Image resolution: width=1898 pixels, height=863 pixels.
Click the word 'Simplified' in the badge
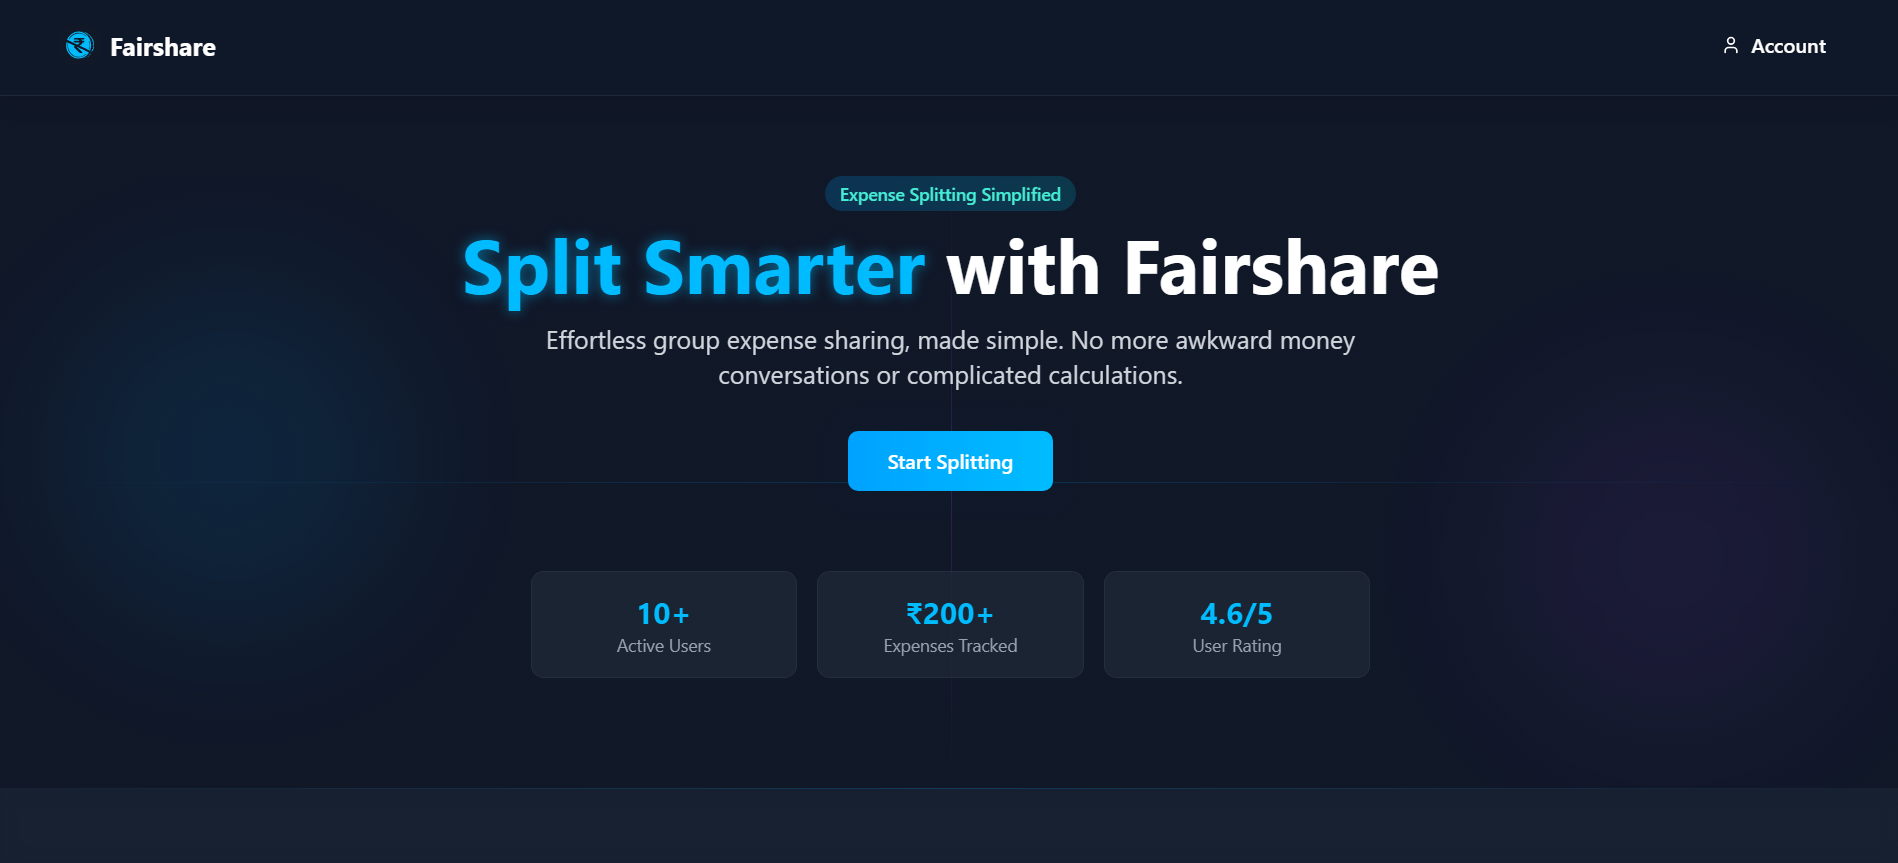click(1021, 194)
